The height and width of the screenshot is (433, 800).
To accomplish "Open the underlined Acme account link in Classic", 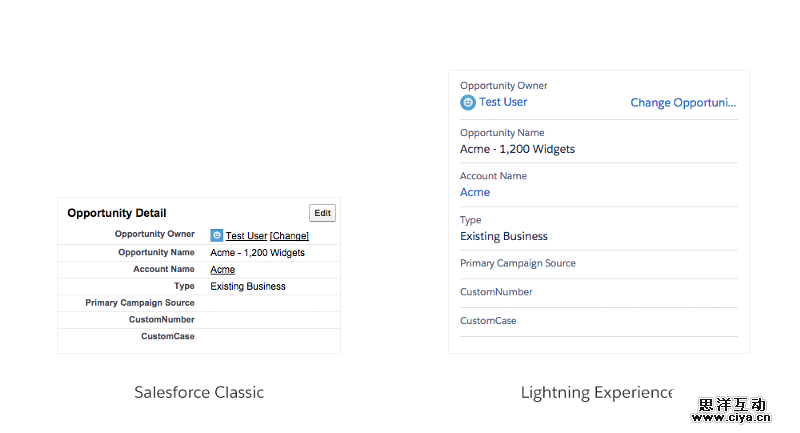I will pyautogui.click(x=223, y=270).
